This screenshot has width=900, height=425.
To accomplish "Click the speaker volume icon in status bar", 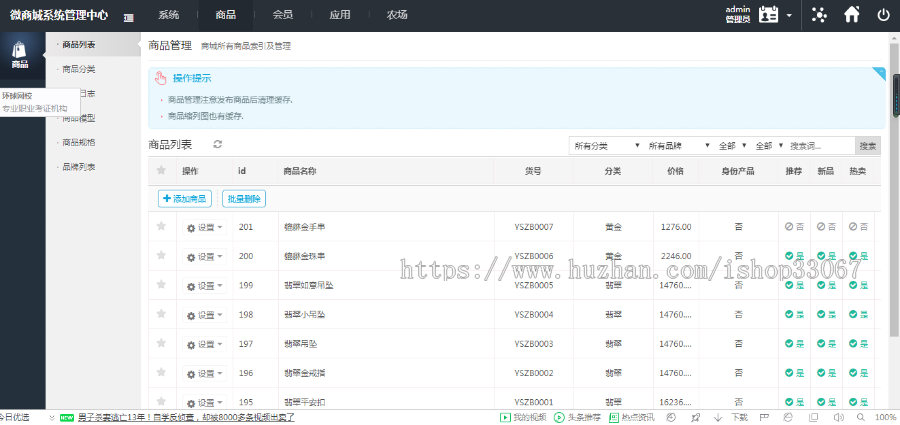I will (837, 418).
